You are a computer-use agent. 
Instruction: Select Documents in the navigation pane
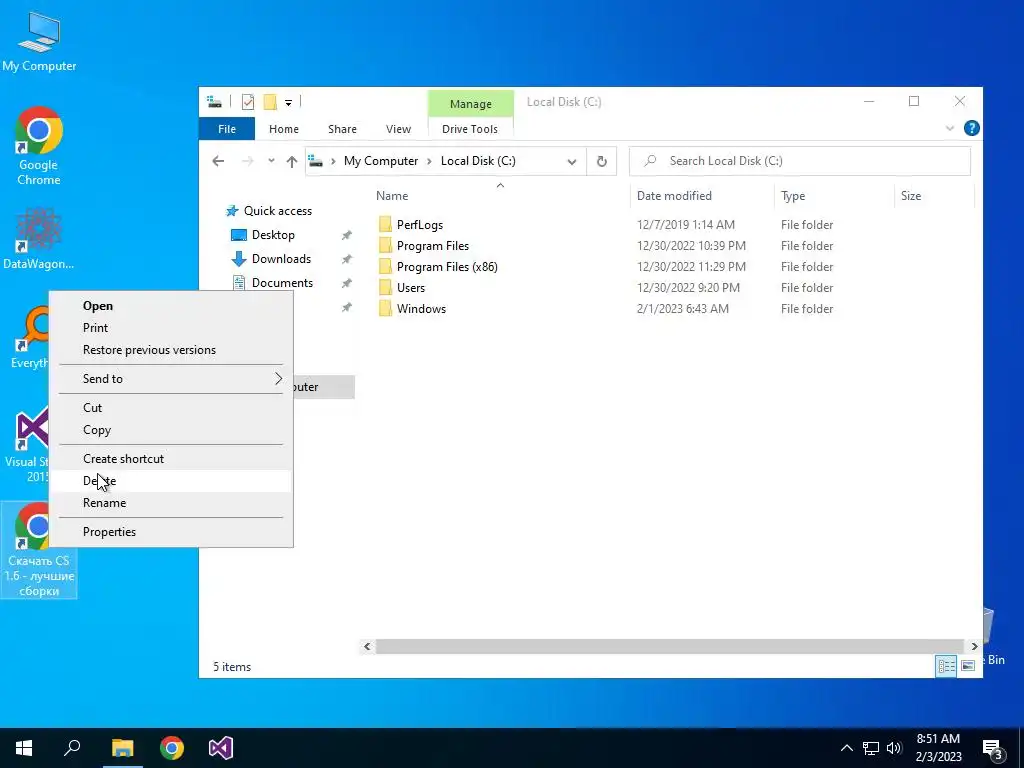pos(282,283)
